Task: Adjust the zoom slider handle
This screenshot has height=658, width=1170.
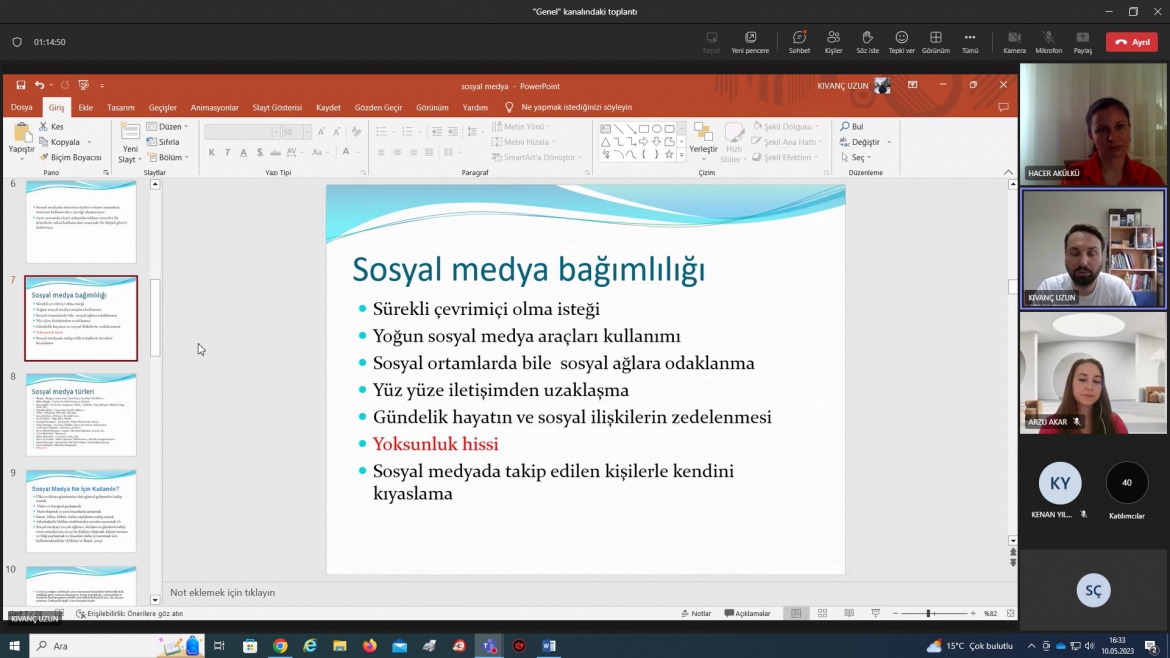Action: tap(929, 613)
